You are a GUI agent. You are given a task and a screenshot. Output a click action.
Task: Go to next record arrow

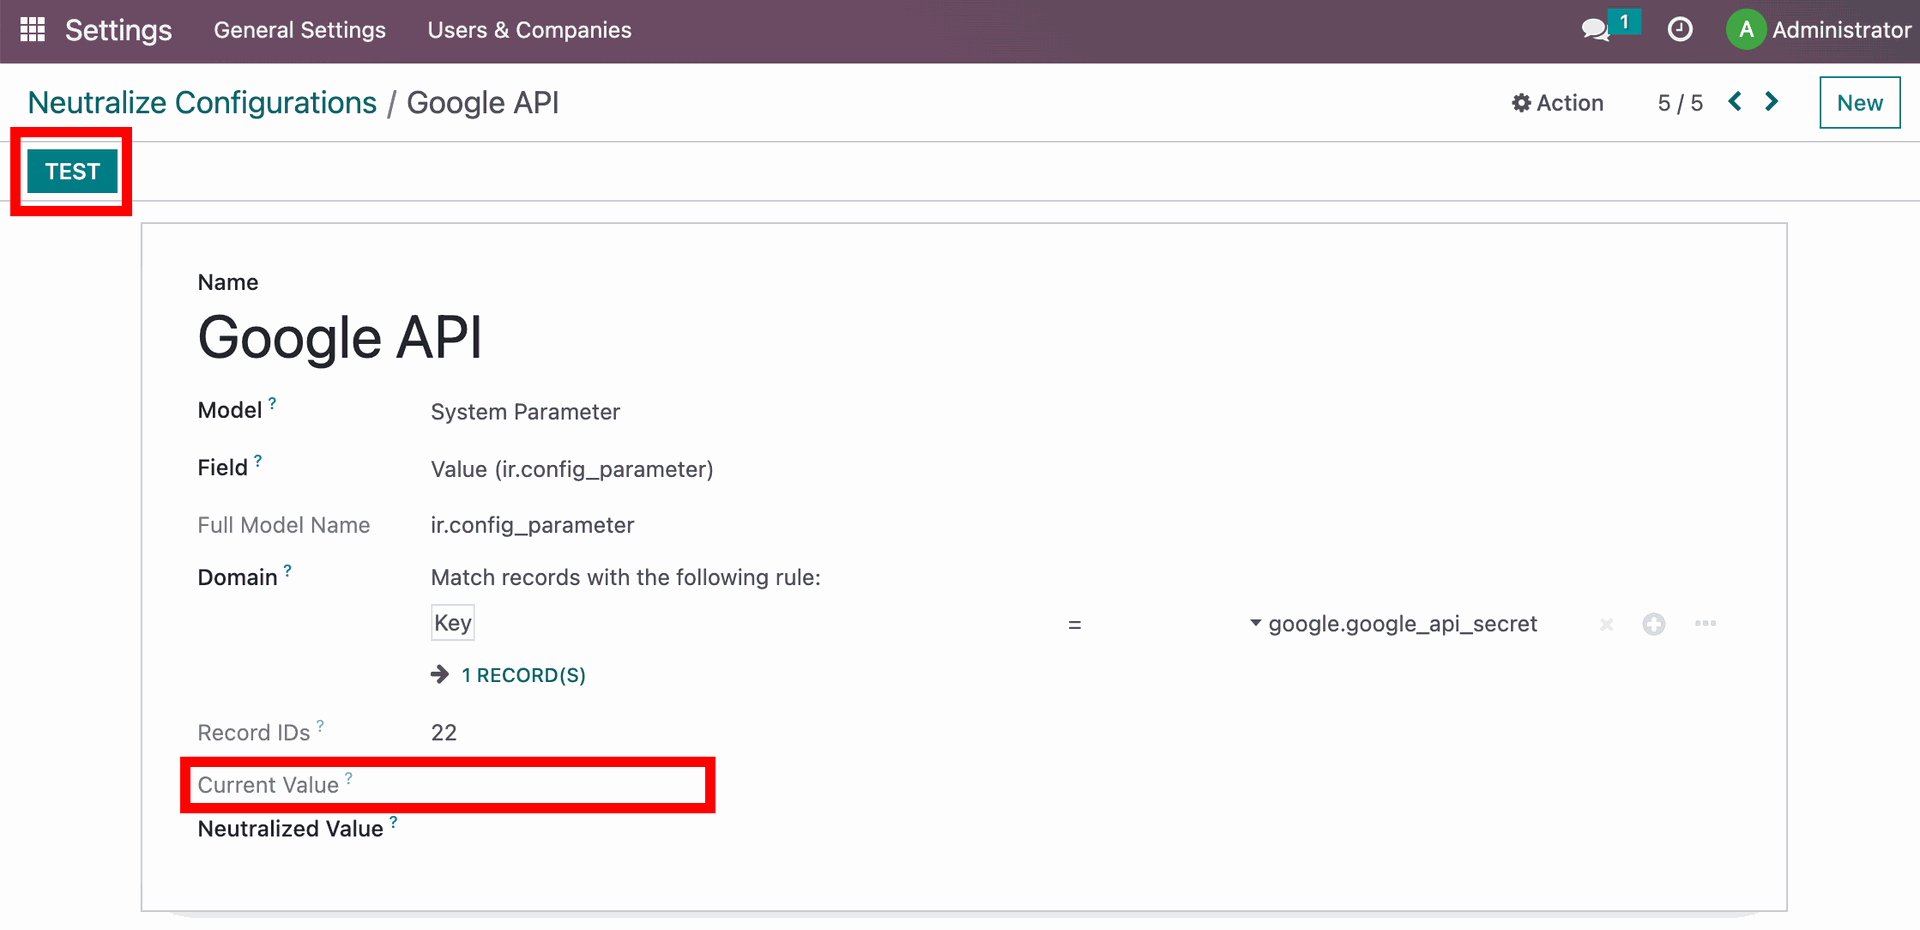coord(1771,102)
